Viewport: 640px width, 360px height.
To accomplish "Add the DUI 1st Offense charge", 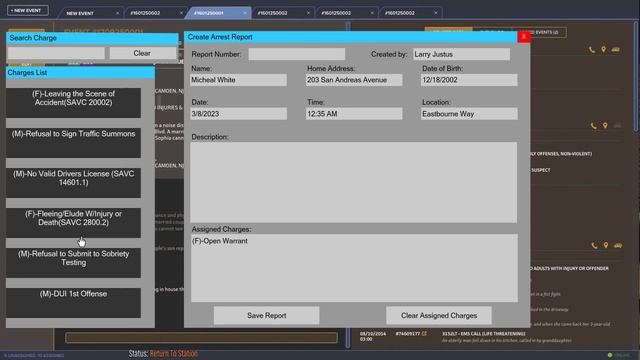I will [73, 302].
